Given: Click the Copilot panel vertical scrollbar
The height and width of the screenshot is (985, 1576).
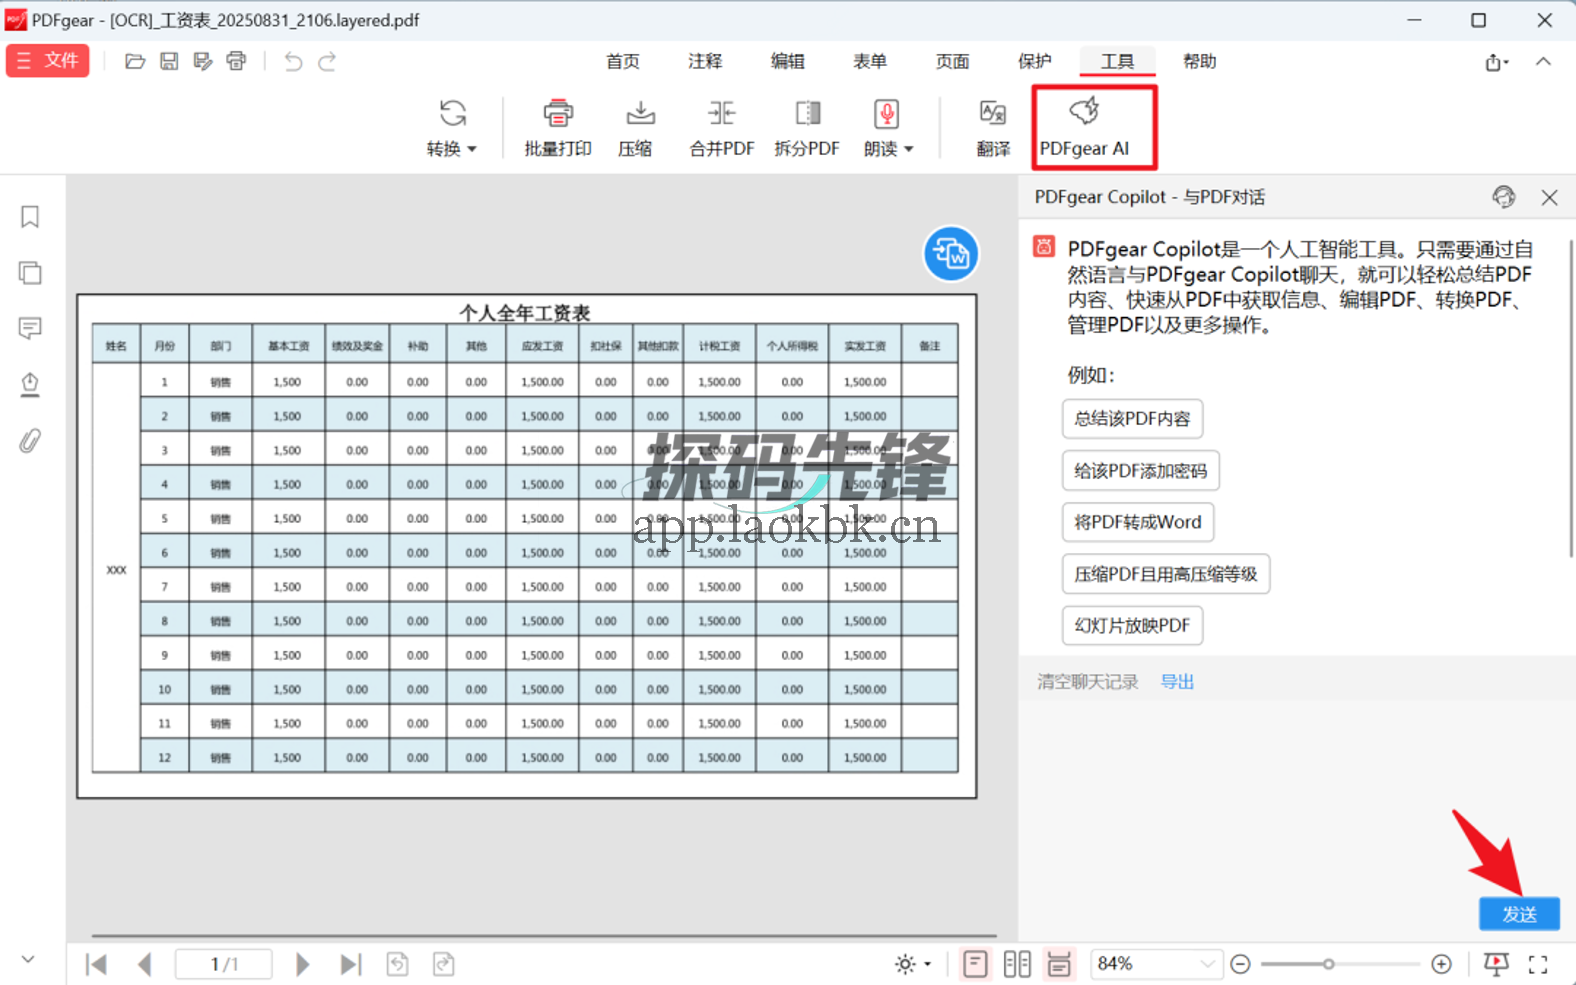Looking at the screenshot, I should pyautogui.click(x=1571, y=398).
